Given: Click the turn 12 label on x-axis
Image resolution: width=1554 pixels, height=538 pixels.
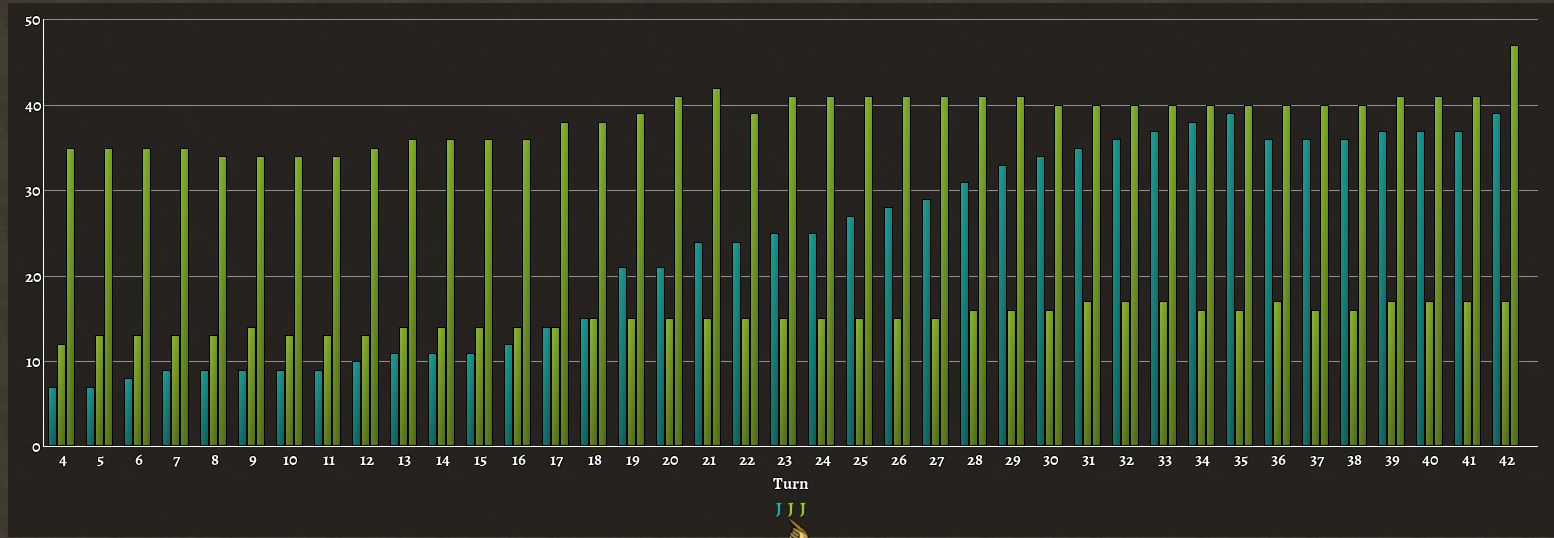Looking at the screenshot, I should pyautogui.click(x=366, y=461).
